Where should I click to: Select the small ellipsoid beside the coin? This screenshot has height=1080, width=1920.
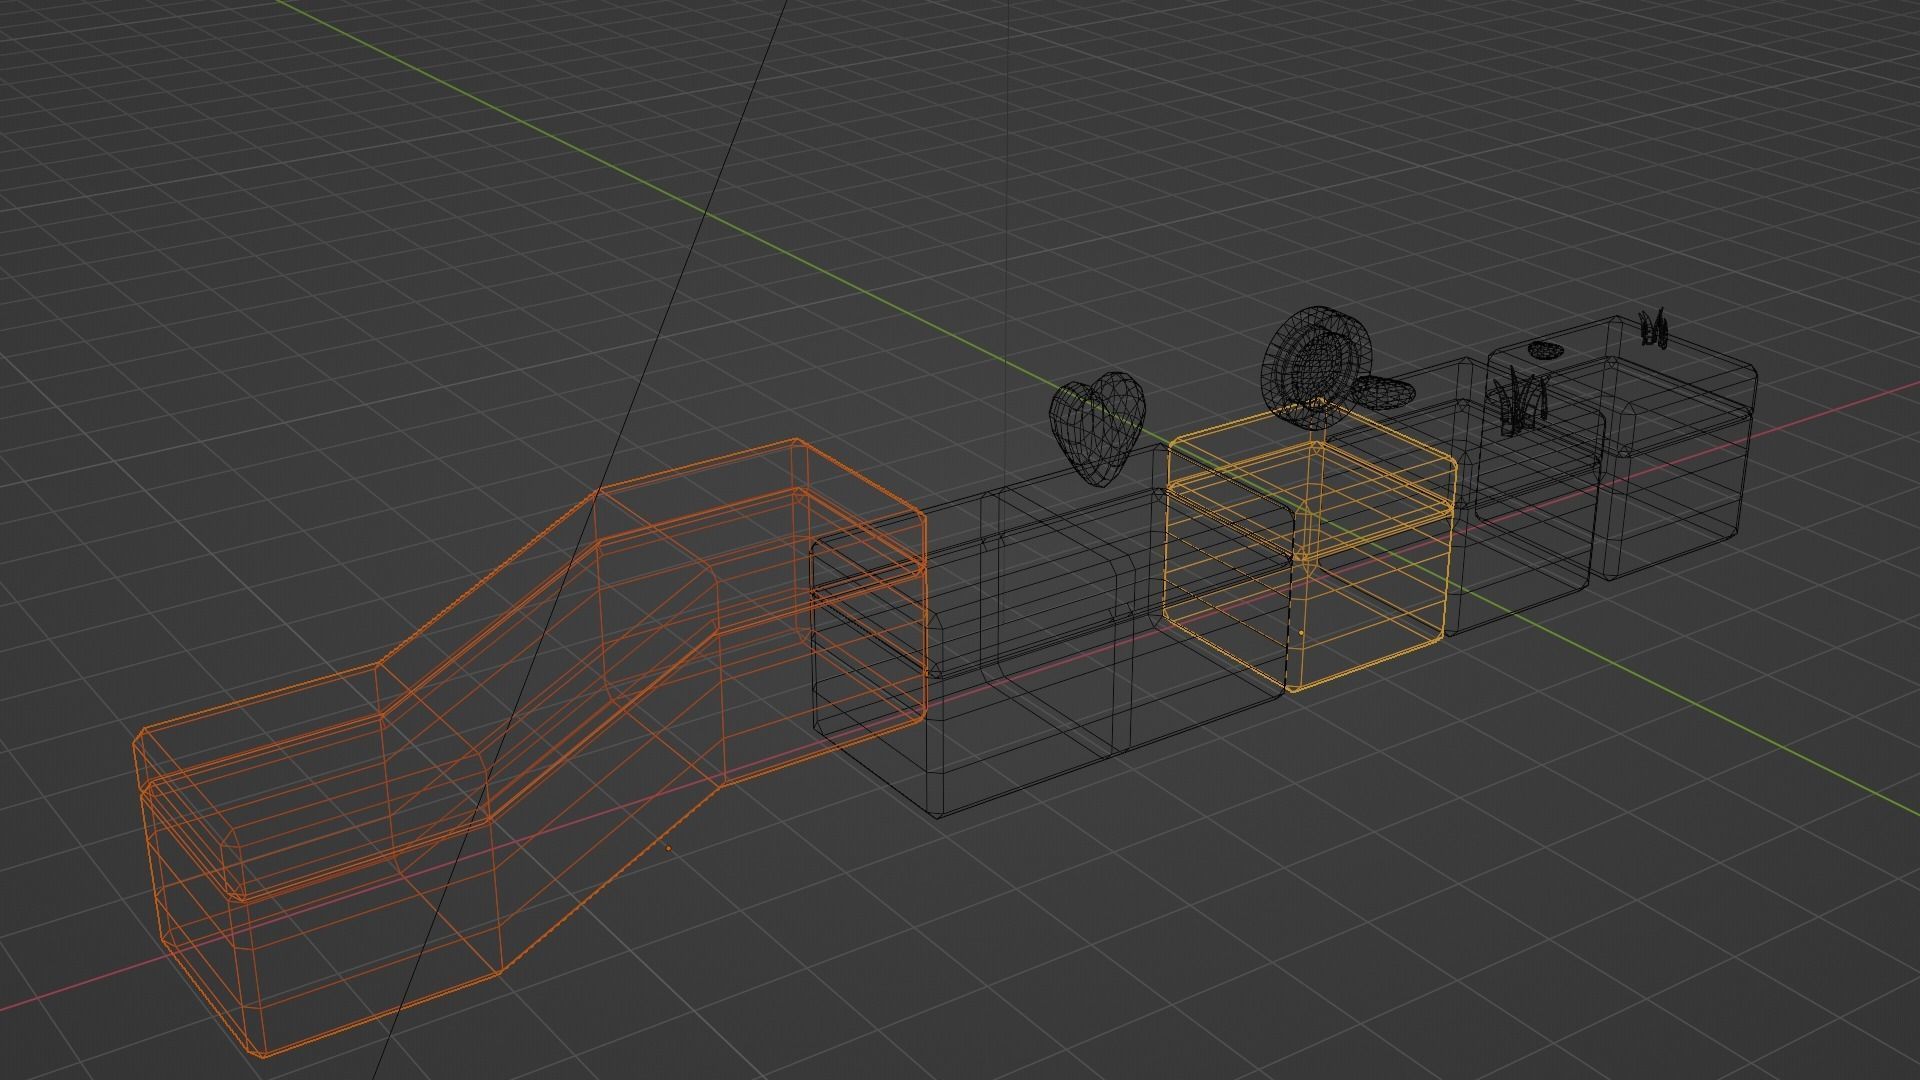(1385, 393)
